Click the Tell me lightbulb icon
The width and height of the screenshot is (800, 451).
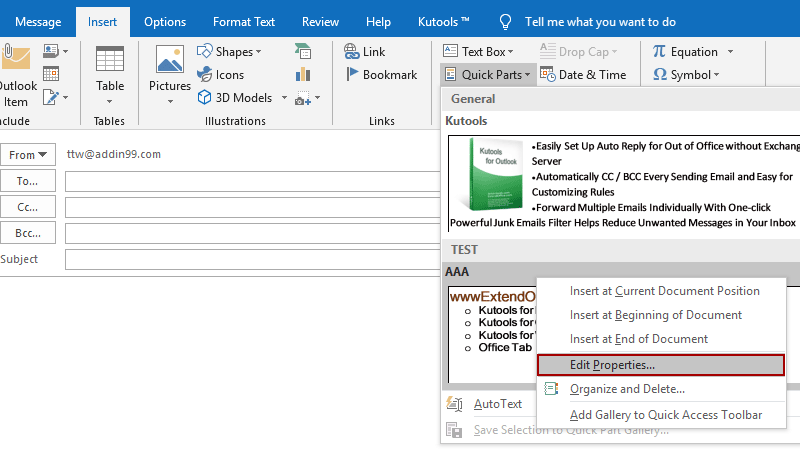point(506,21)
